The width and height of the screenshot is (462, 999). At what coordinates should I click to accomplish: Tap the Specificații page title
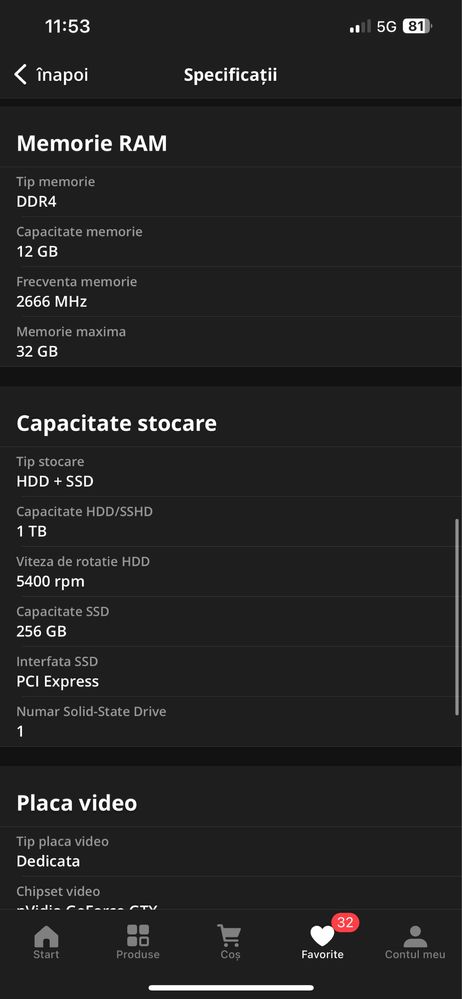click(230, 75)
